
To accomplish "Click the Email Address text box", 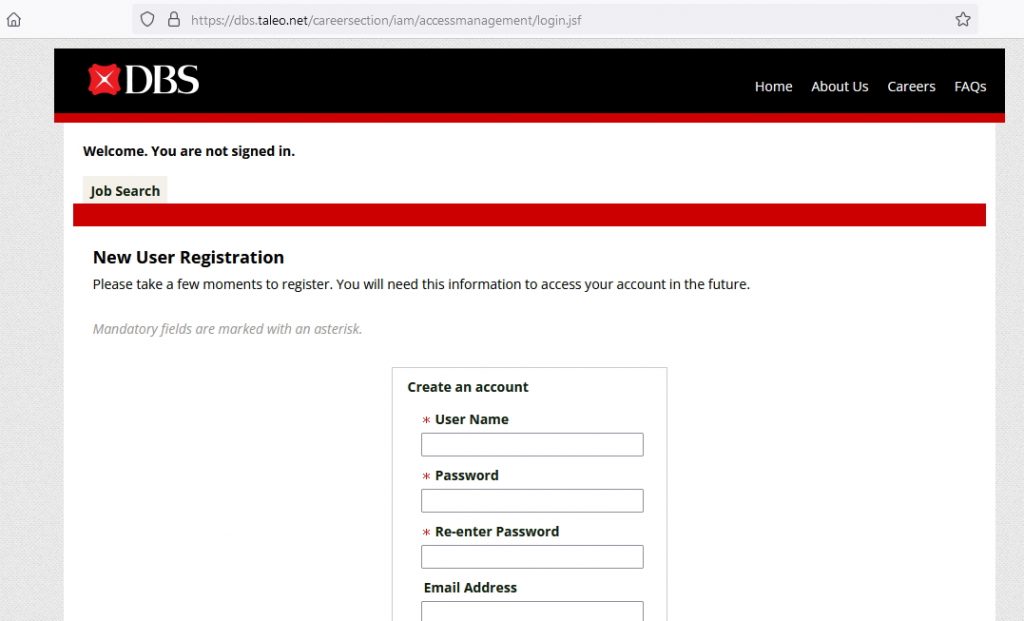I will pos(532,611).
